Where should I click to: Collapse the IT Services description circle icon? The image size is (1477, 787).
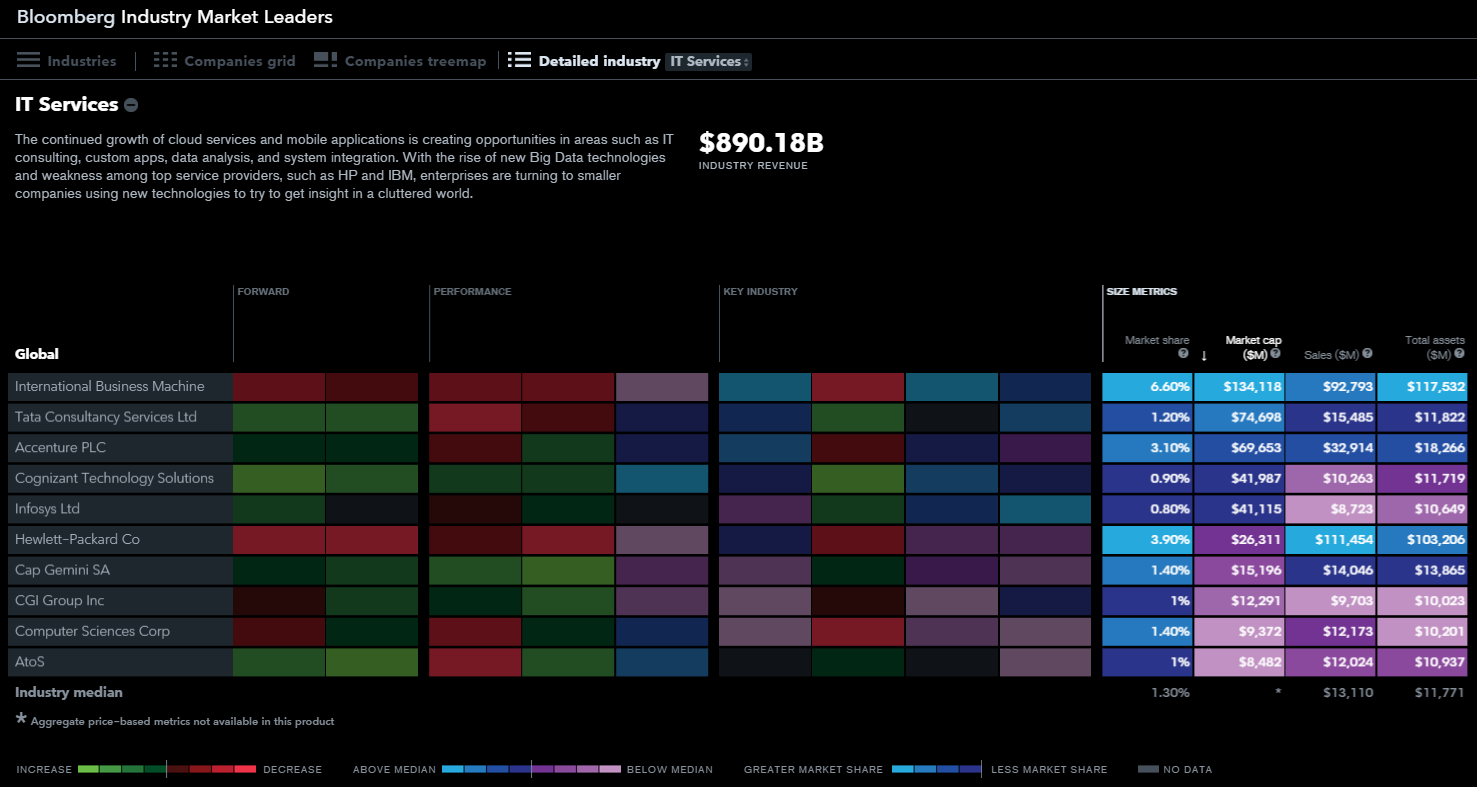click(131, 105)
